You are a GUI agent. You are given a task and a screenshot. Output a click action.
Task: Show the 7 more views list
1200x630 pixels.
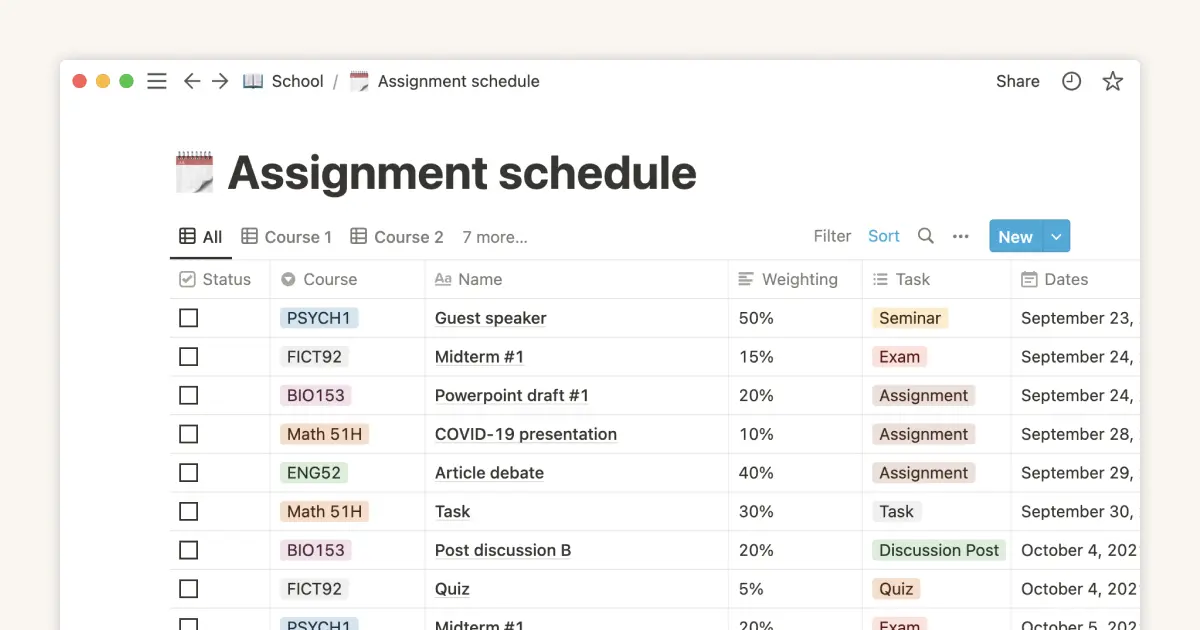(495, 237)
